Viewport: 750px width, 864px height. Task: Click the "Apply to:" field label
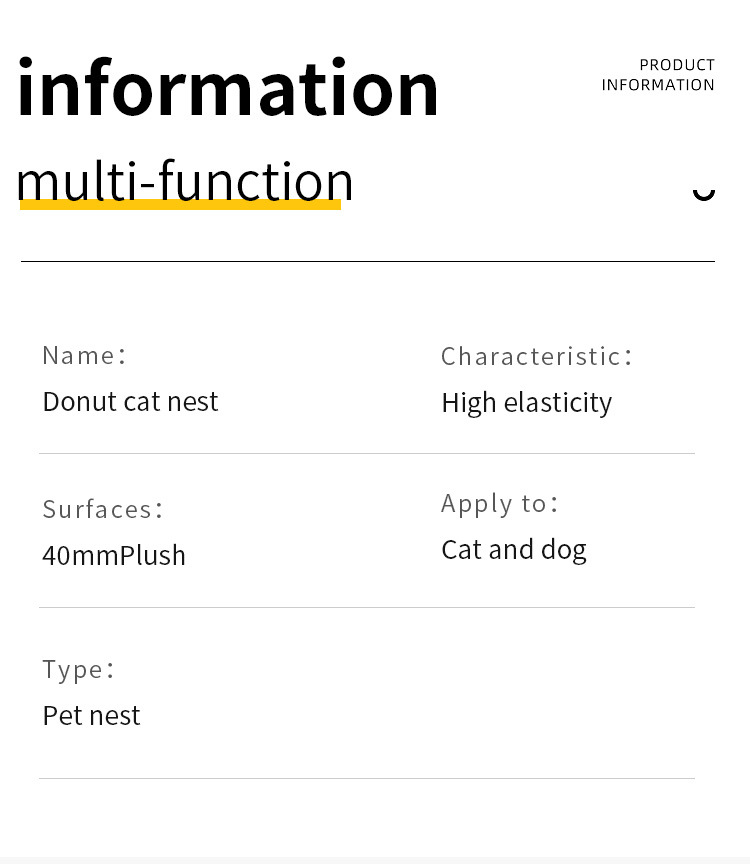point(500,503)
